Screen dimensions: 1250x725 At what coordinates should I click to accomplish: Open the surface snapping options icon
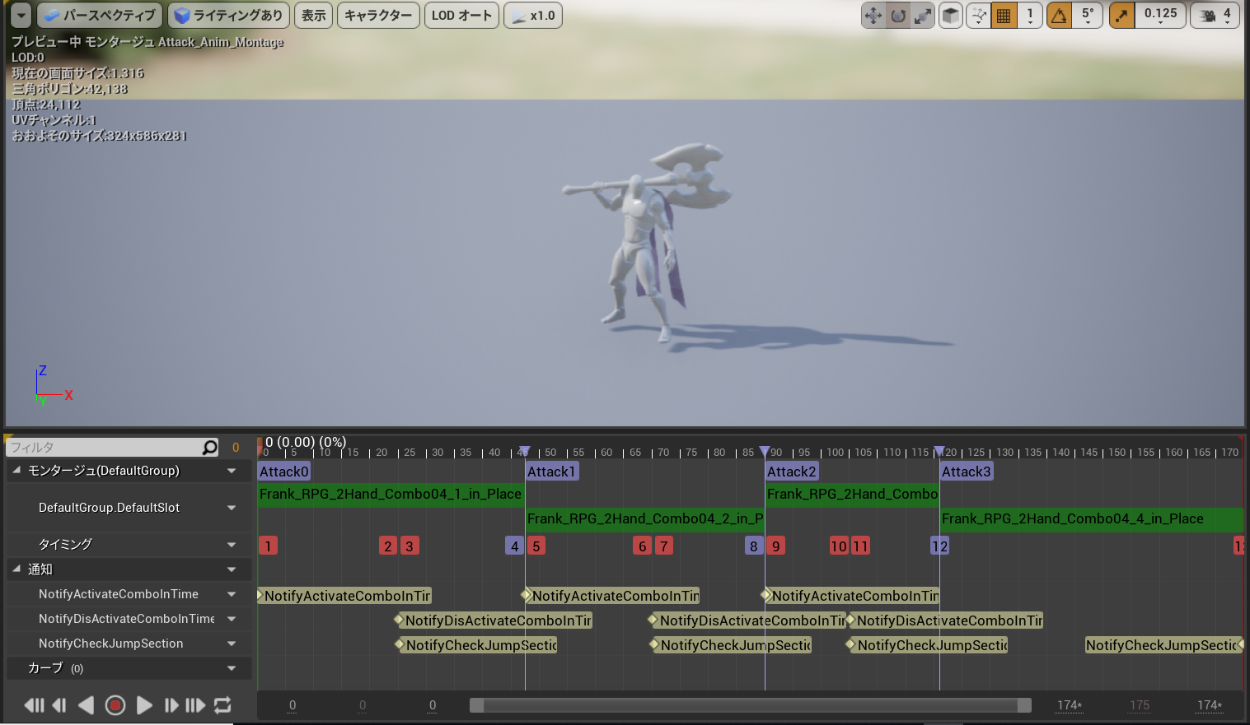coord(979,16)
